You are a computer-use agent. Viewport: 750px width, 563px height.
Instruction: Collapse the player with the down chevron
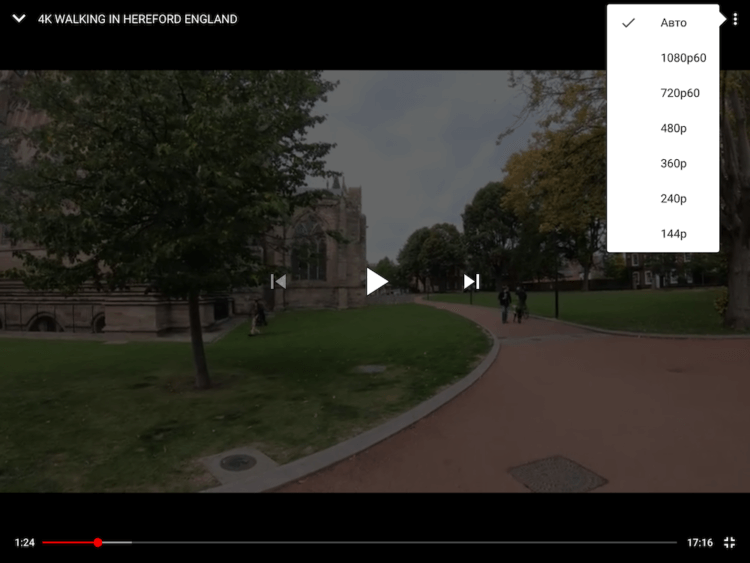(19, 19)
